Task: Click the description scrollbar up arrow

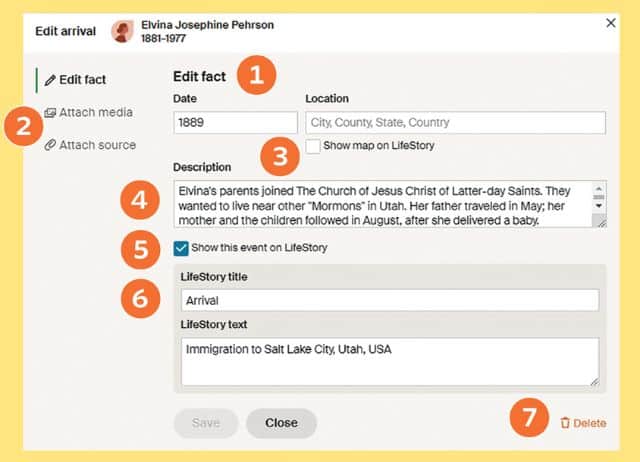Action: click(599, 189)
